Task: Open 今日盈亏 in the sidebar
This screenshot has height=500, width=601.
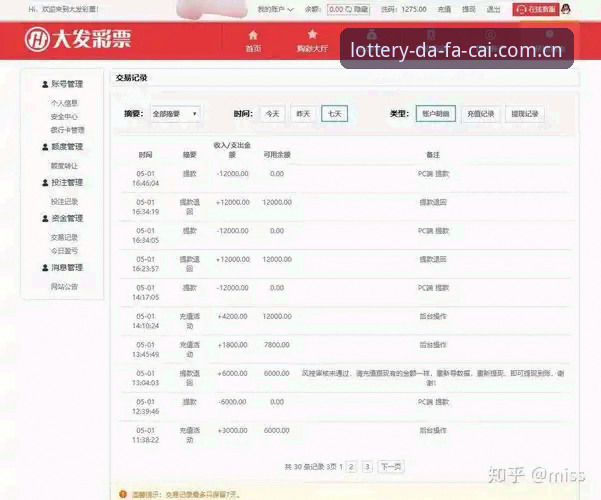Action: (64, 251)
